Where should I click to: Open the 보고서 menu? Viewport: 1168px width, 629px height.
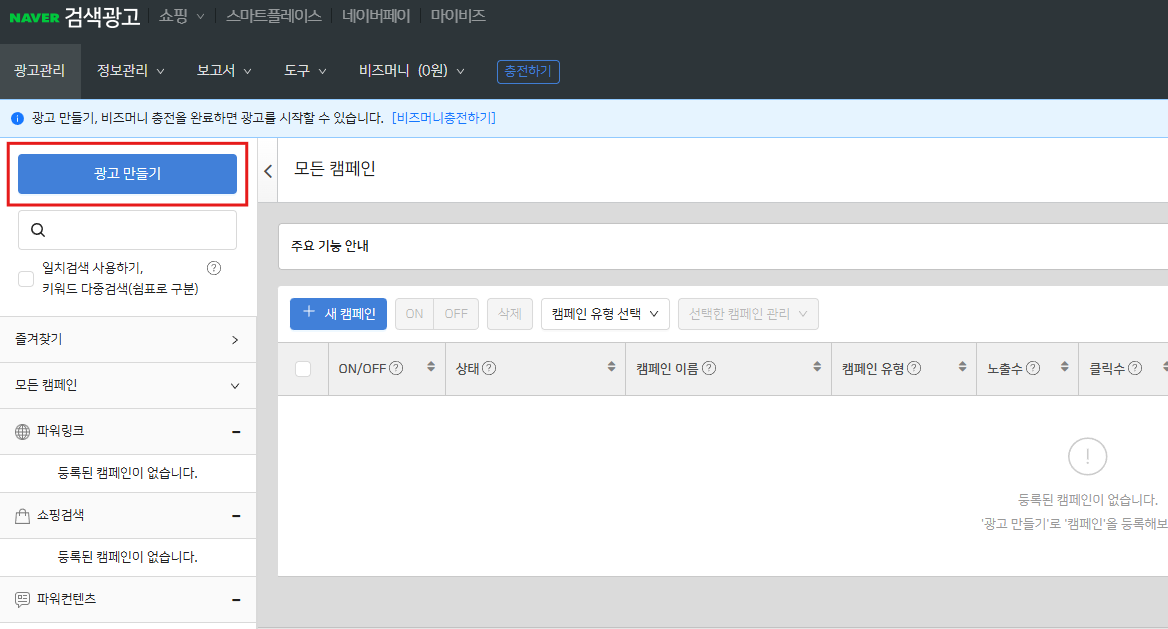pyautogui.click(x=224, y=71)
